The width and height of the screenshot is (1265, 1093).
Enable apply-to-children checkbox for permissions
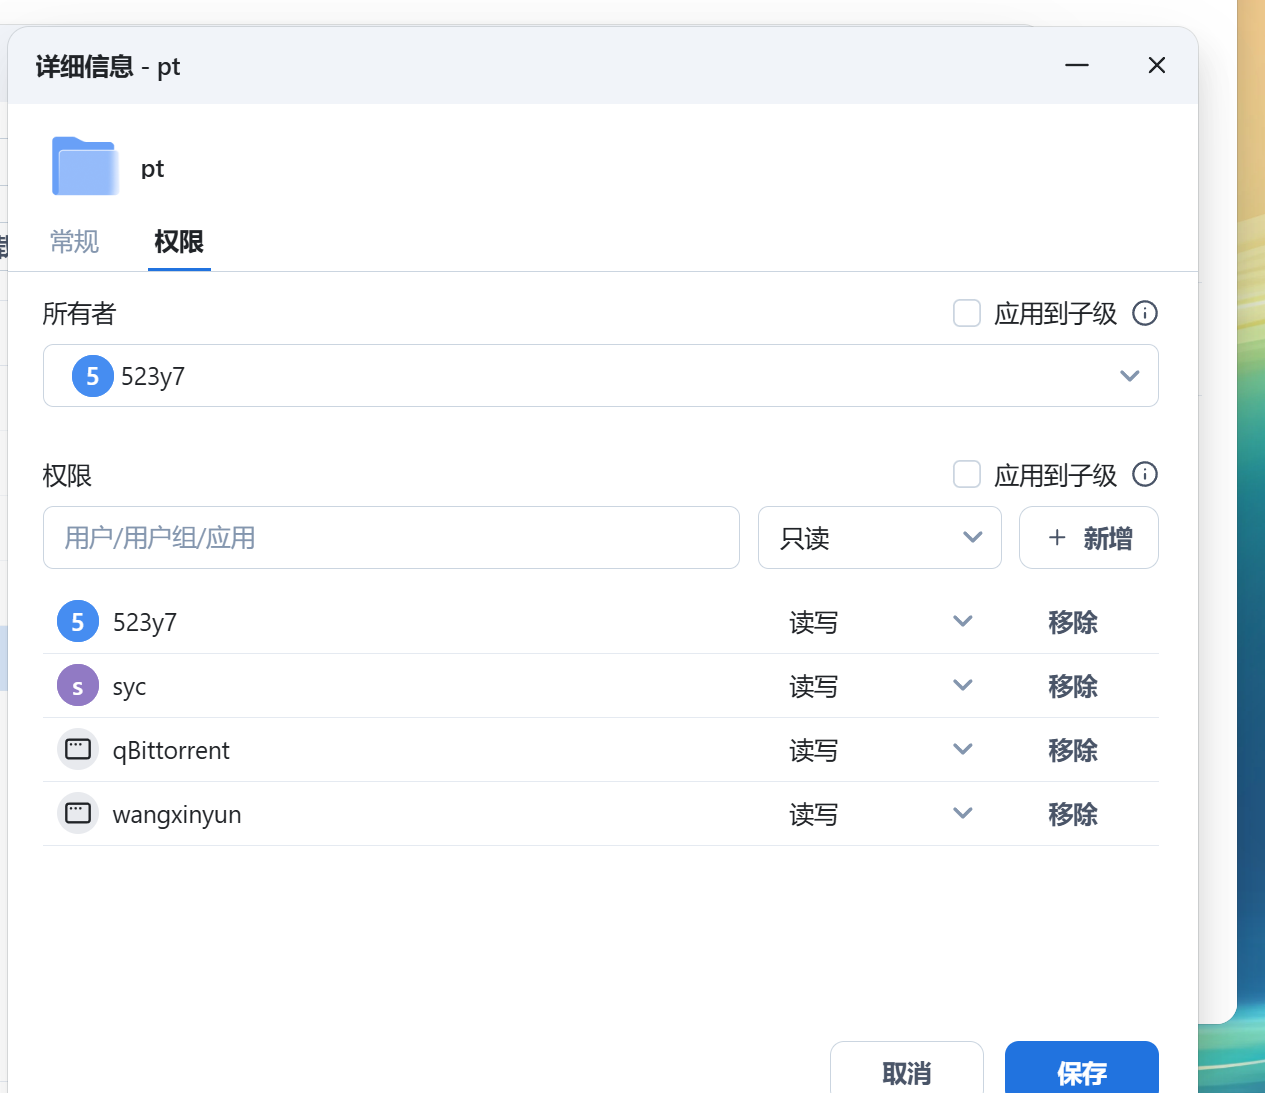[967, 474]
